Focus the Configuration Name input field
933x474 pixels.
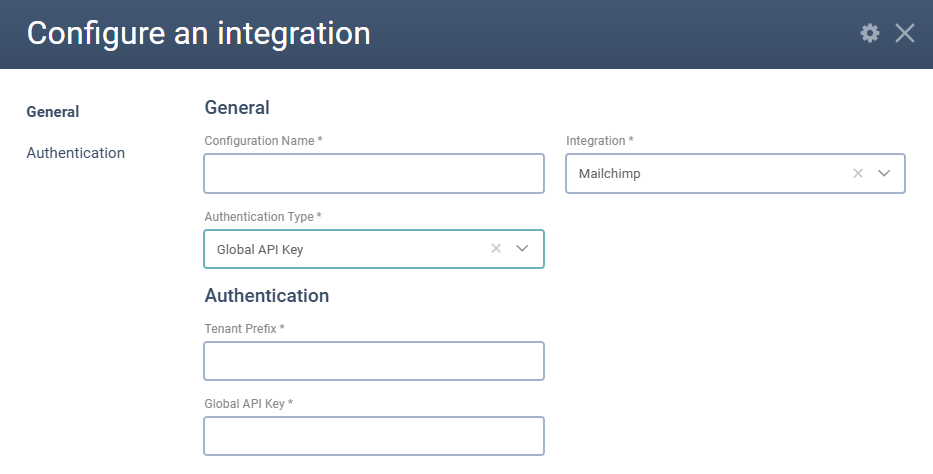pyautogui.click(x=374, y=173)
